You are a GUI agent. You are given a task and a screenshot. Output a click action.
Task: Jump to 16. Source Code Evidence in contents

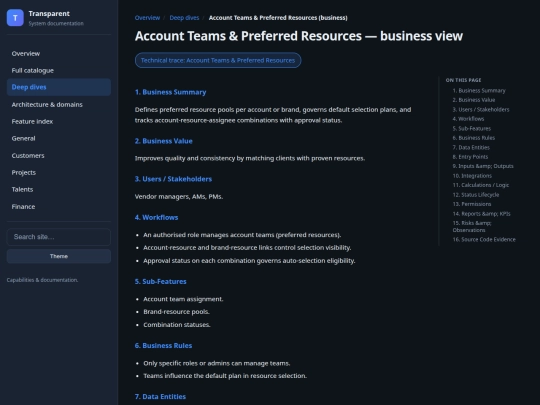coord(484,239)
